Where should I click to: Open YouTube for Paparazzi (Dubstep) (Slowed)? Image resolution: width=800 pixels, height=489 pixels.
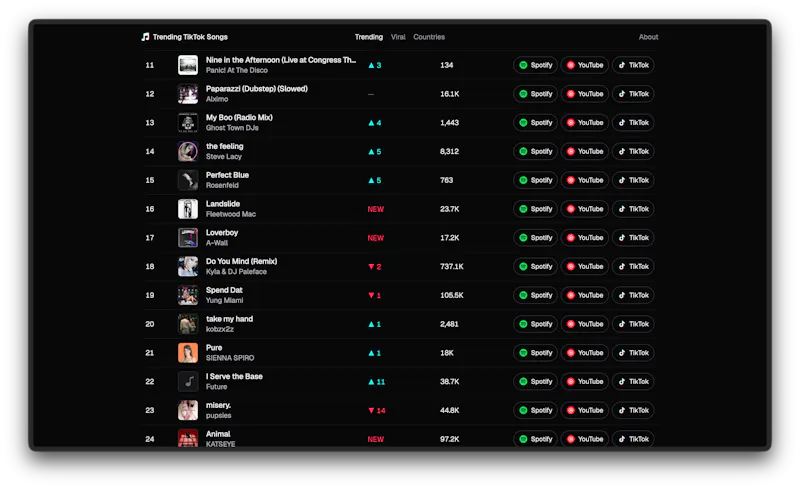pyautogui.click(x=585, y=94)
